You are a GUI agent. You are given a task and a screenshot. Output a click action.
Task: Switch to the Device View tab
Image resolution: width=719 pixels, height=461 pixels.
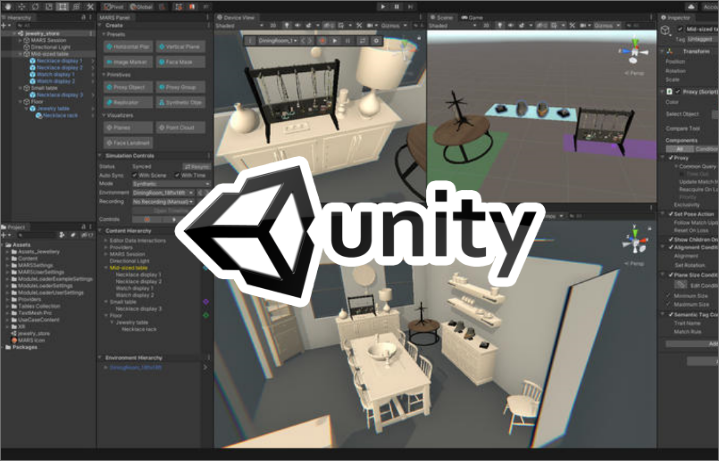[x=236, y=17]
